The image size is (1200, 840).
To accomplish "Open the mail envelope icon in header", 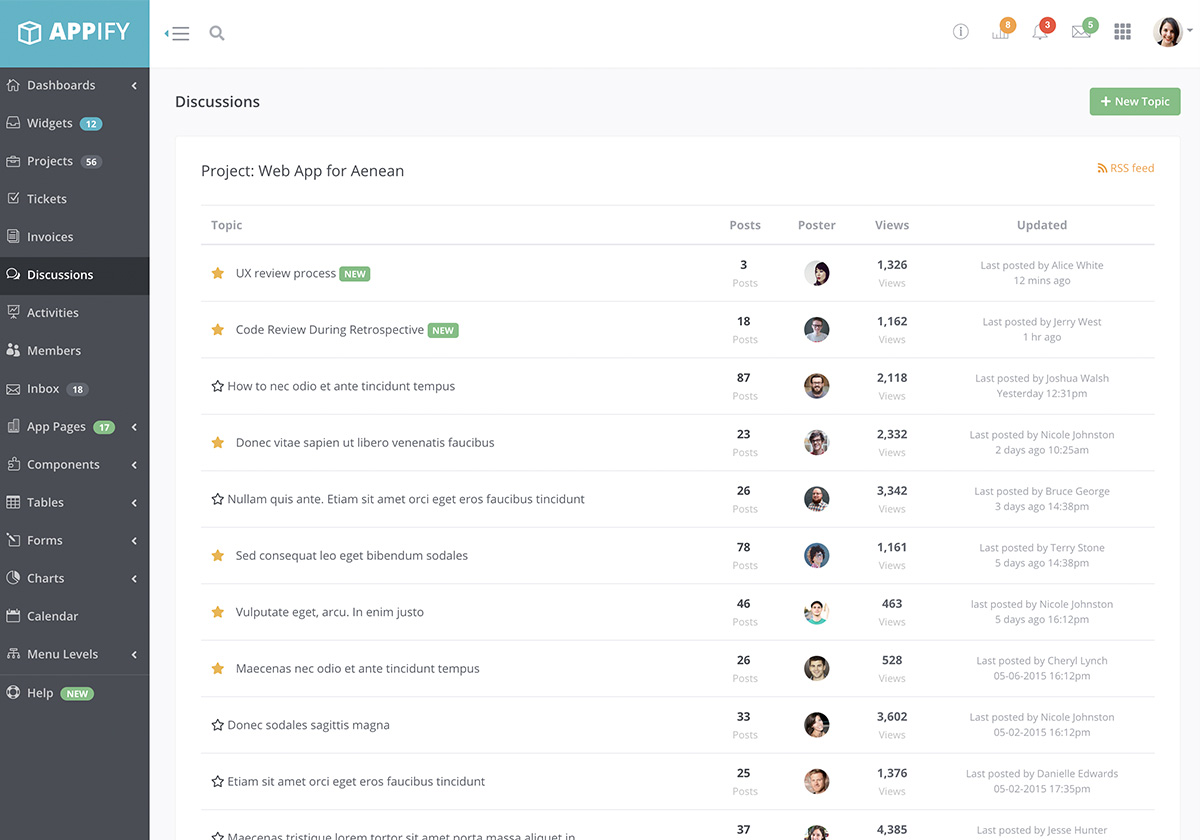I will pyautogui.click(x=1081, y=32).
